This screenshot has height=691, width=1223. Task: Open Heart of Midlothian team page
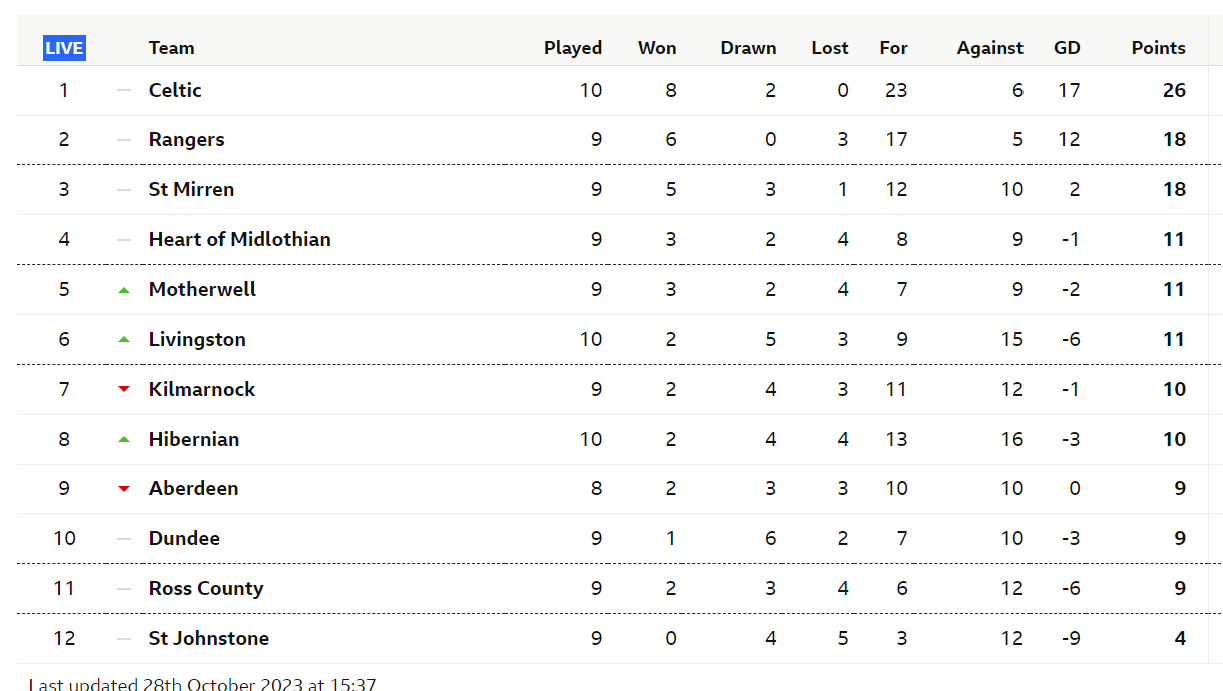point(239,239)
